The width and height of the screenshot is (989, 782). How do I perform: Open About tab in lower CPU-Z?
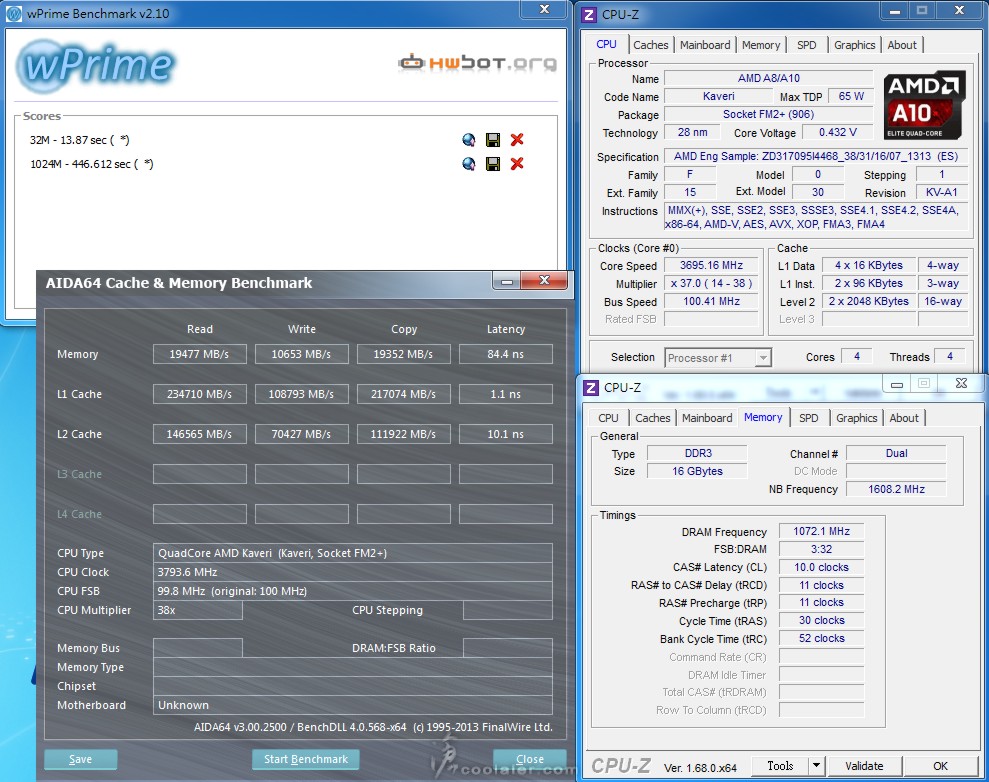pos(904,418)
